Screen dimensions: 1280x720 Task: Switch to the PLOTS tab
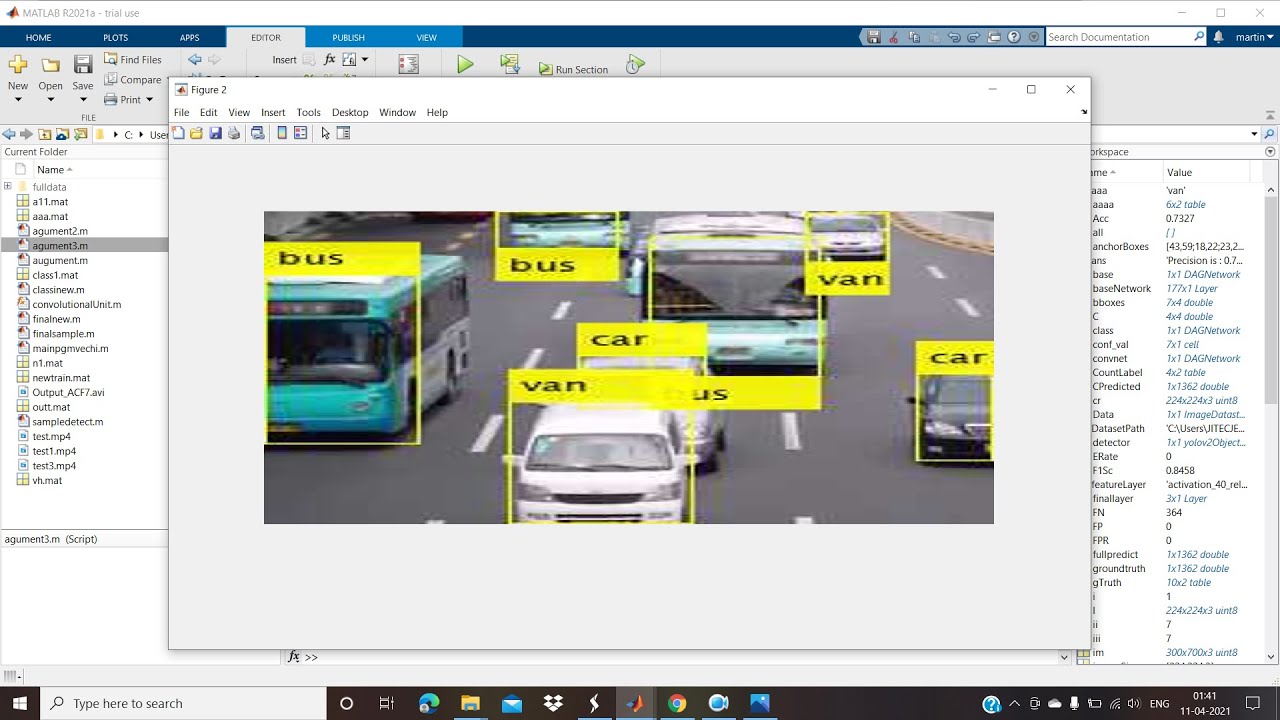[x=116, y=38]
